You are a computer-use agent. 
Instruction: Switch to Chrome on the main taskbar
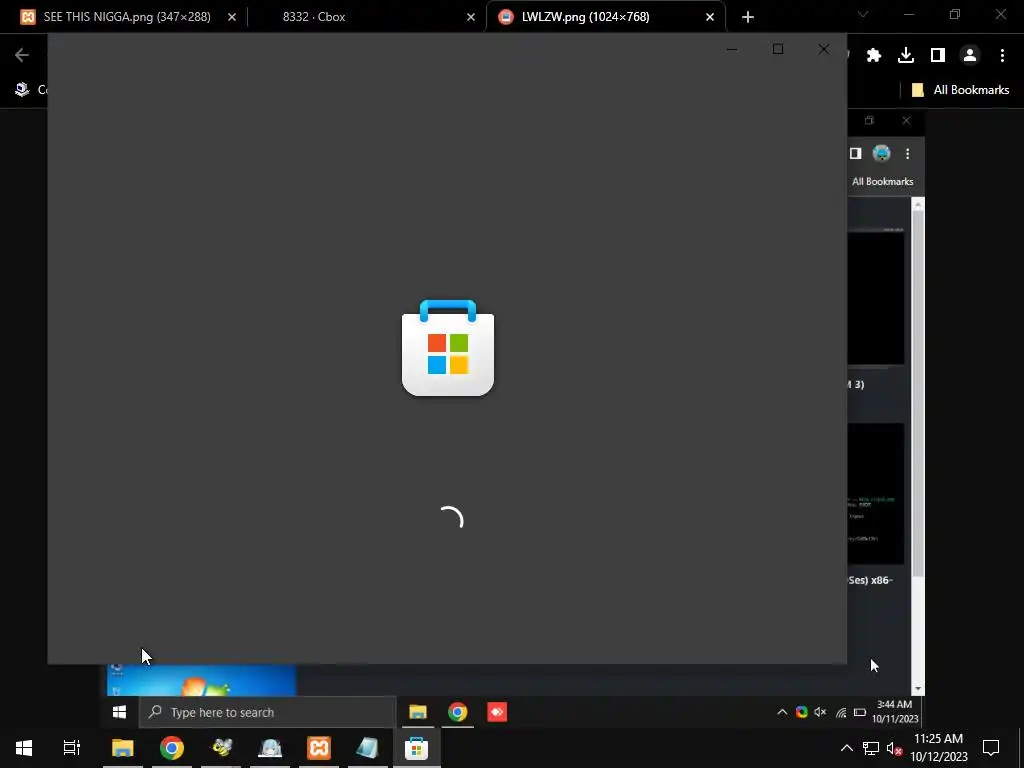tap(172, 748)
